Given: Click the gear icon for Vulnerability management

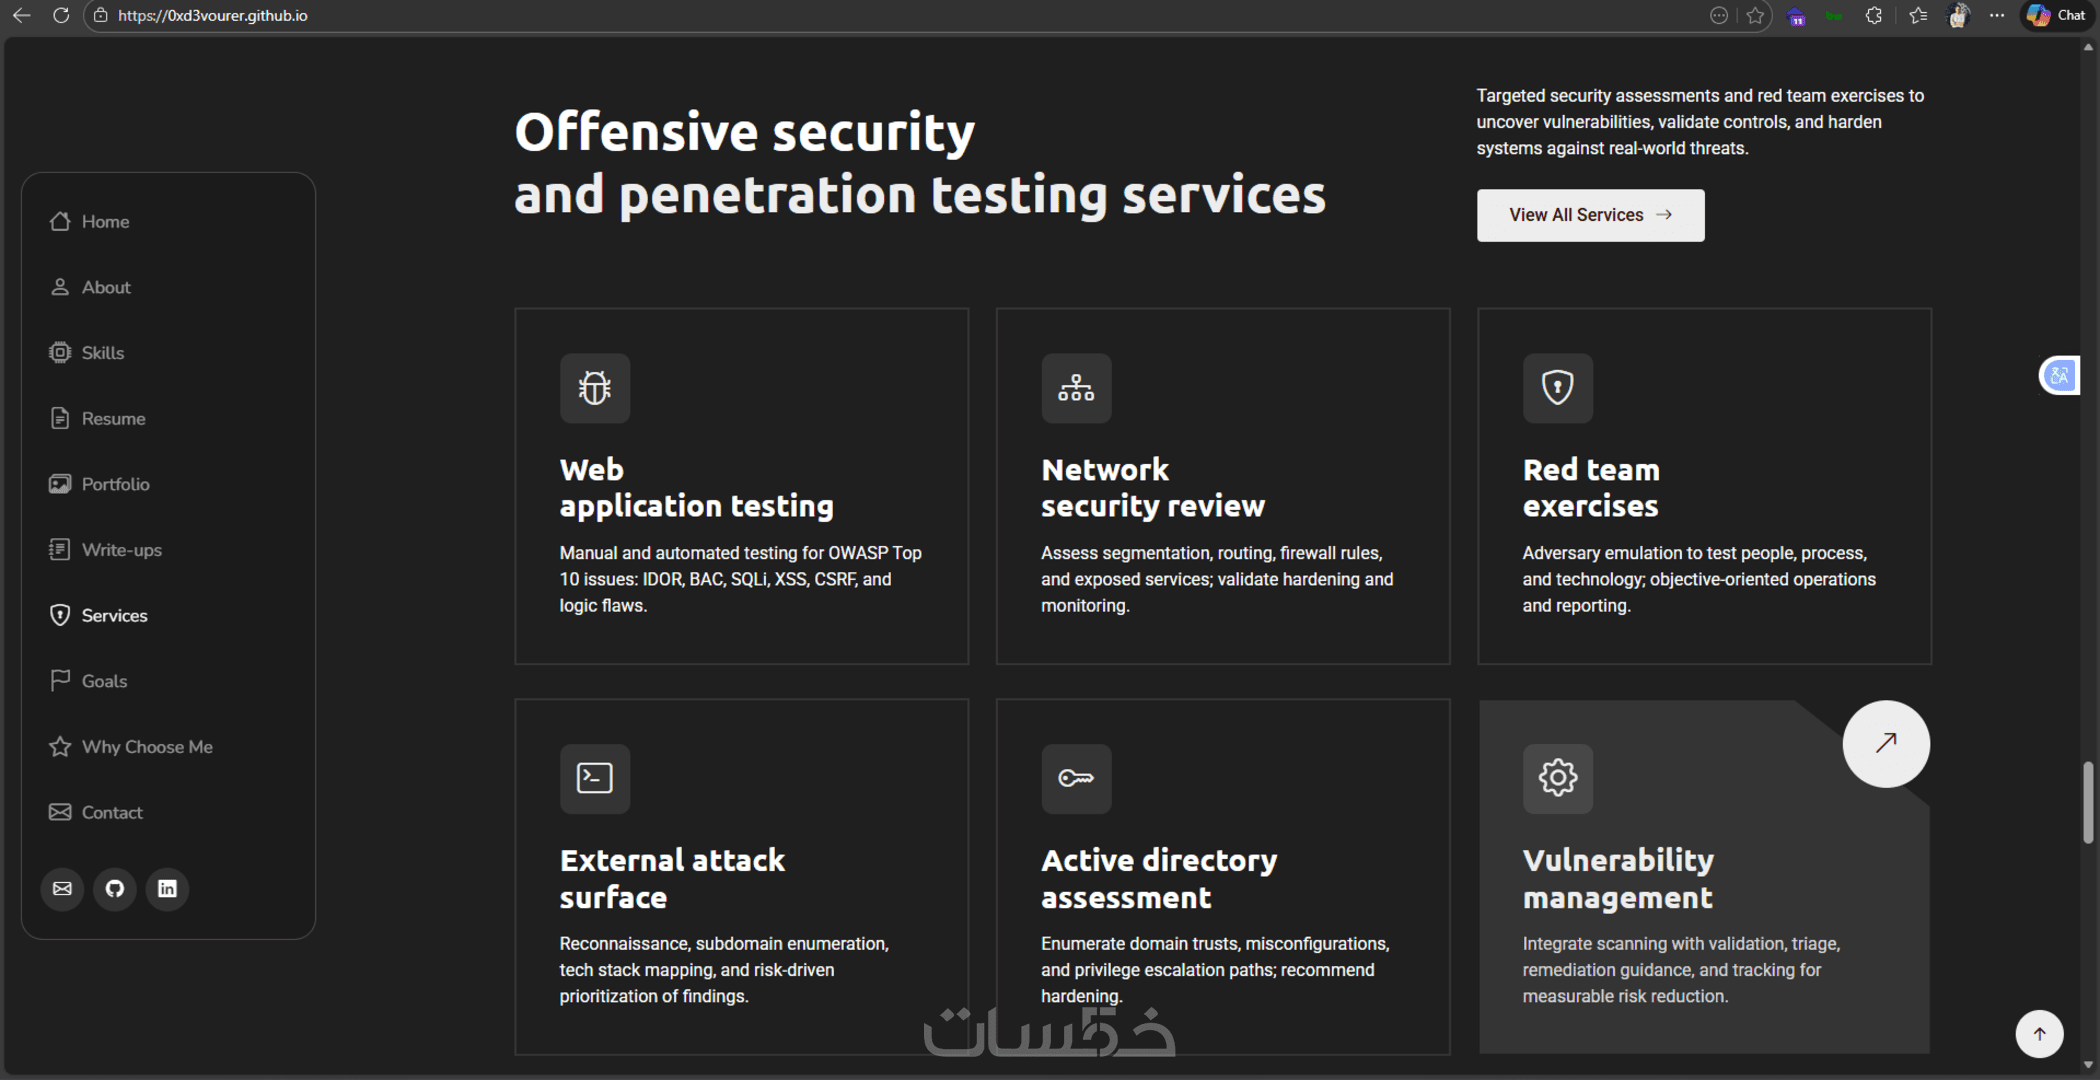Looking at the screenshot, I should point(1557,778).
